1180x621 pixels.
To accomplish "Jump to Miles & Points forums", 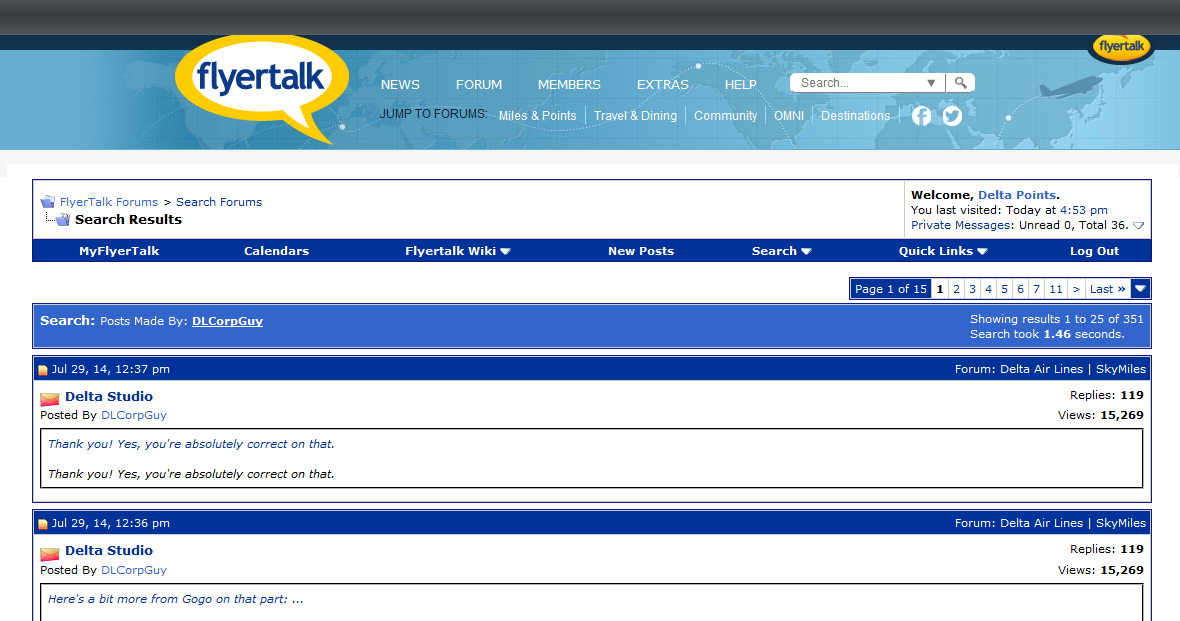I will point(537,116).
